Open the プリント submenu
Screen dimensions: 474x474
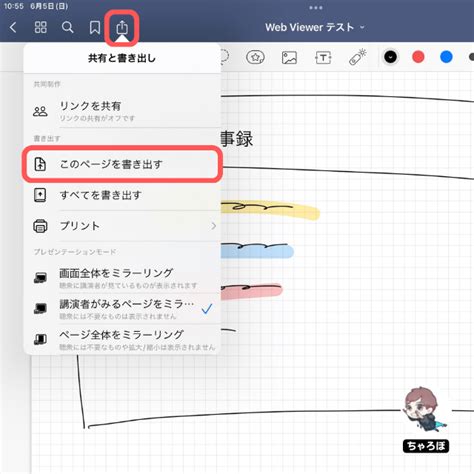(122, 226)
